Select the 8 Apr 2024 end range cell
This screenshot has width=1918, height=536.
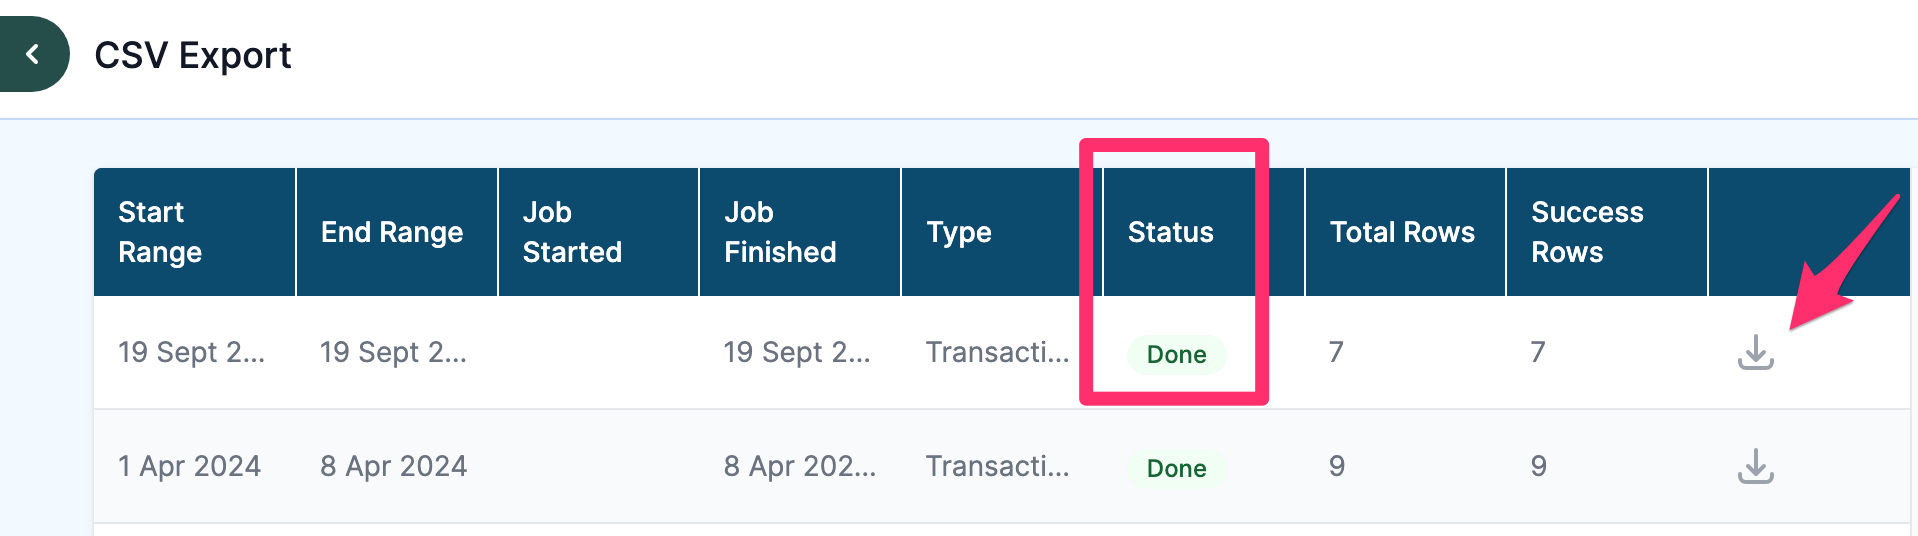(x=393, y=466)
